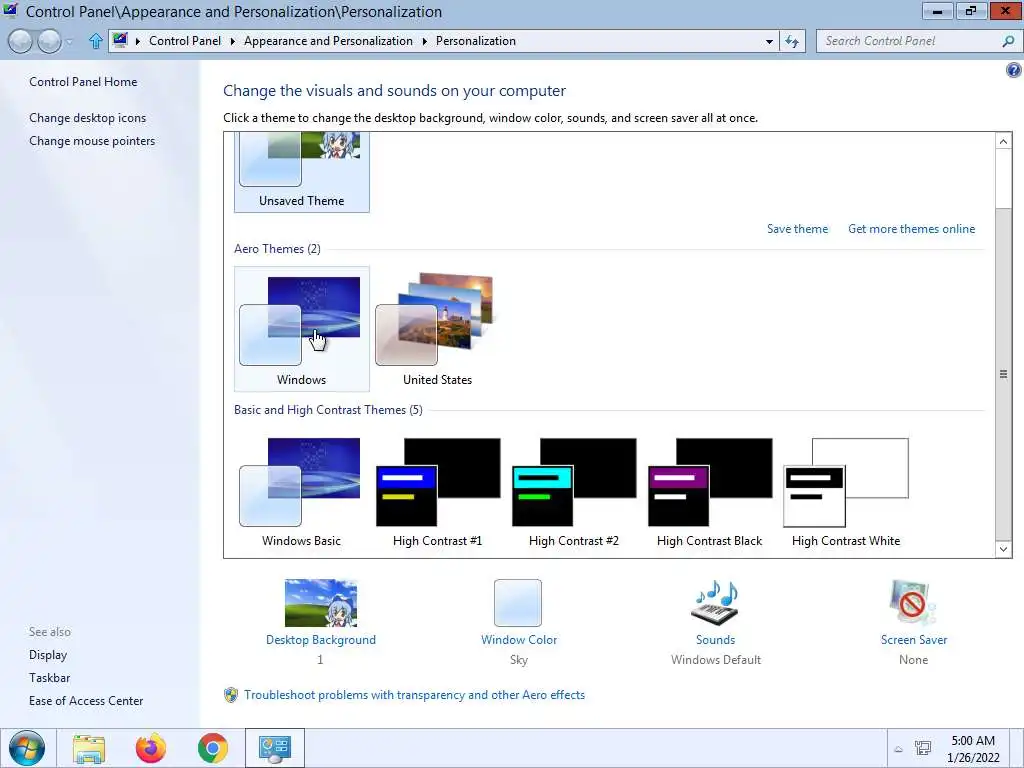1024x768 pixels.
Task: Expand arrow before Control Panel breadcrumb
Action: (x=137, y=41)
